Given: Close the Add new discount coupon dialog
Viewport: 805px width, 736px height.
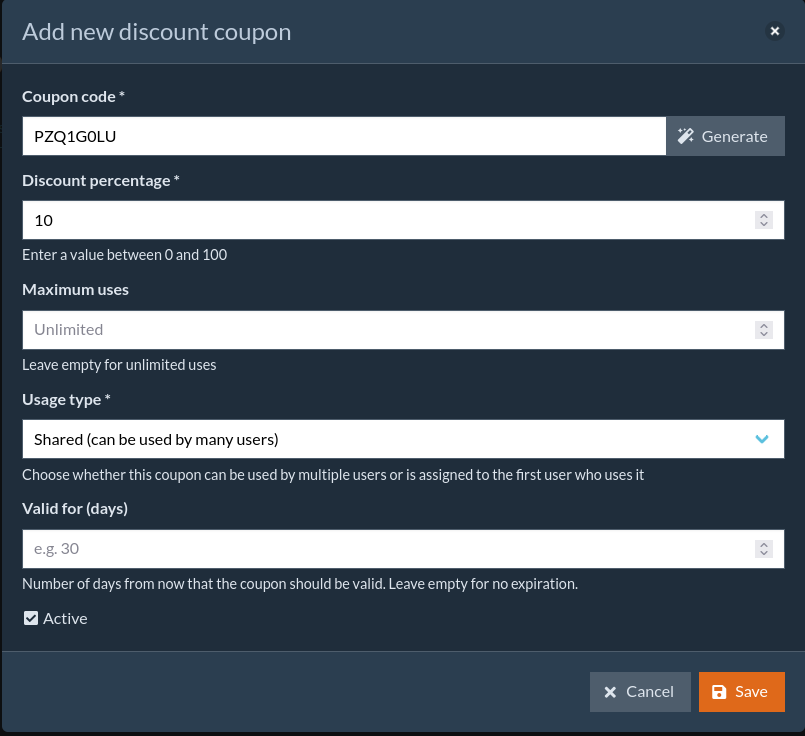Looking at the screenshot, I should coord(775,31).
